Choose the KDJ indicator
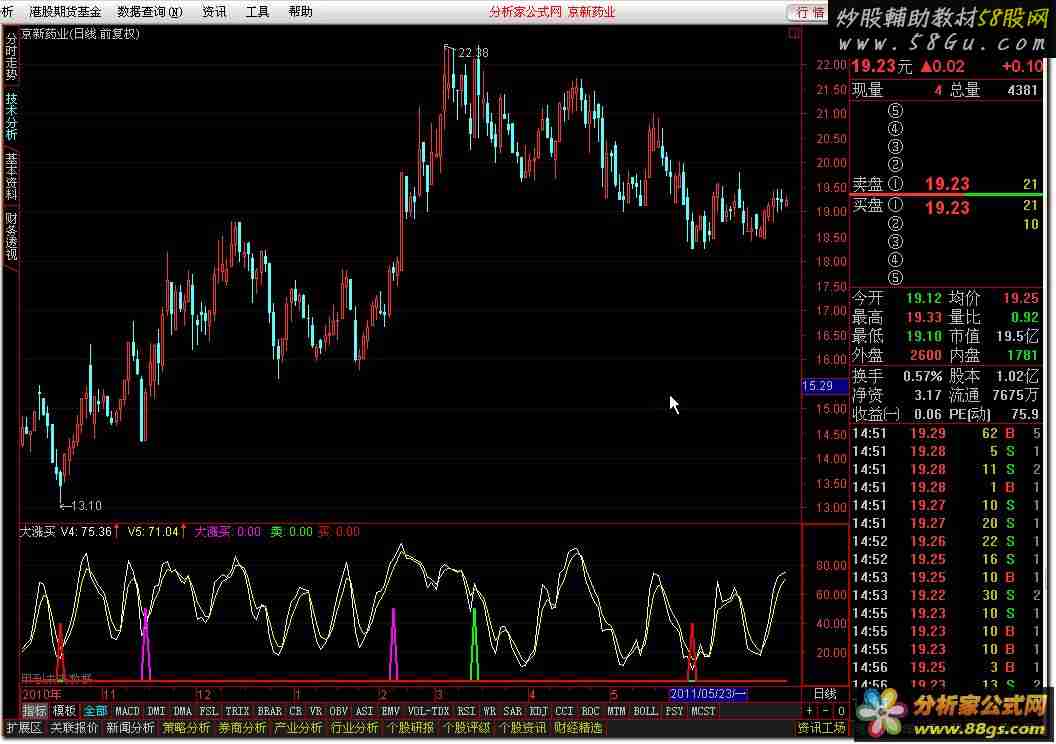The width and height of the screenshot is (1056, 744). pyautogui.click(x=539, y=710)
